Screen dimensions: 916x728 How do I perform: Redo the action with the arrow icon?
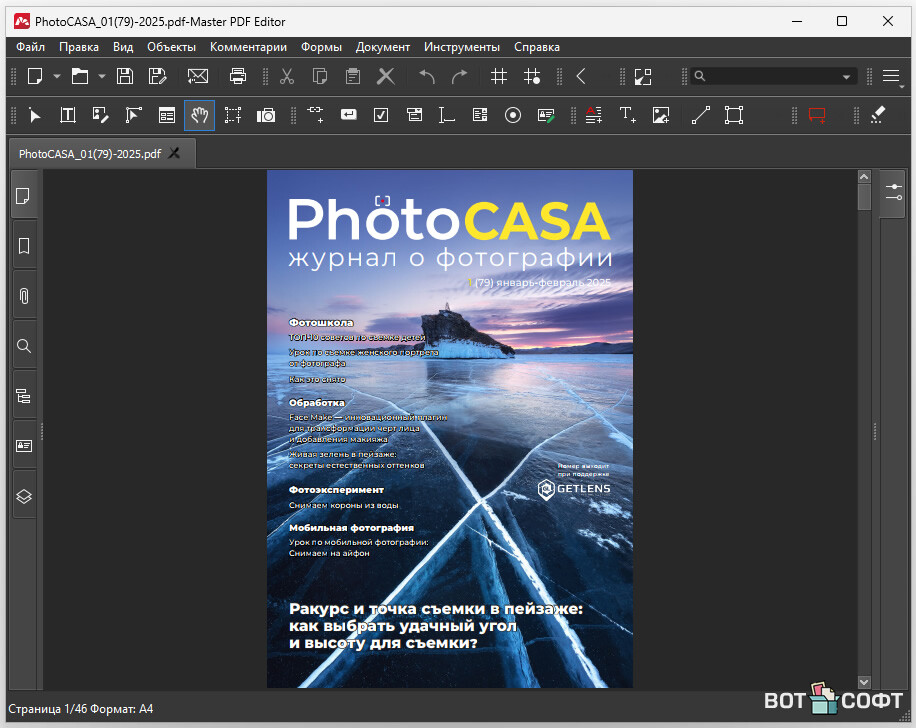pos(460,76)
